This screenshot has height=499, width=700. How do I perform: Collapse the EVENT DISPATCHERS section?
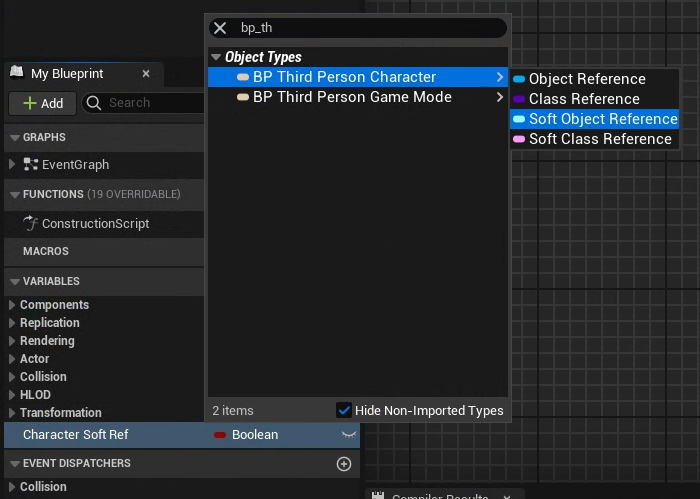(15, 464)
